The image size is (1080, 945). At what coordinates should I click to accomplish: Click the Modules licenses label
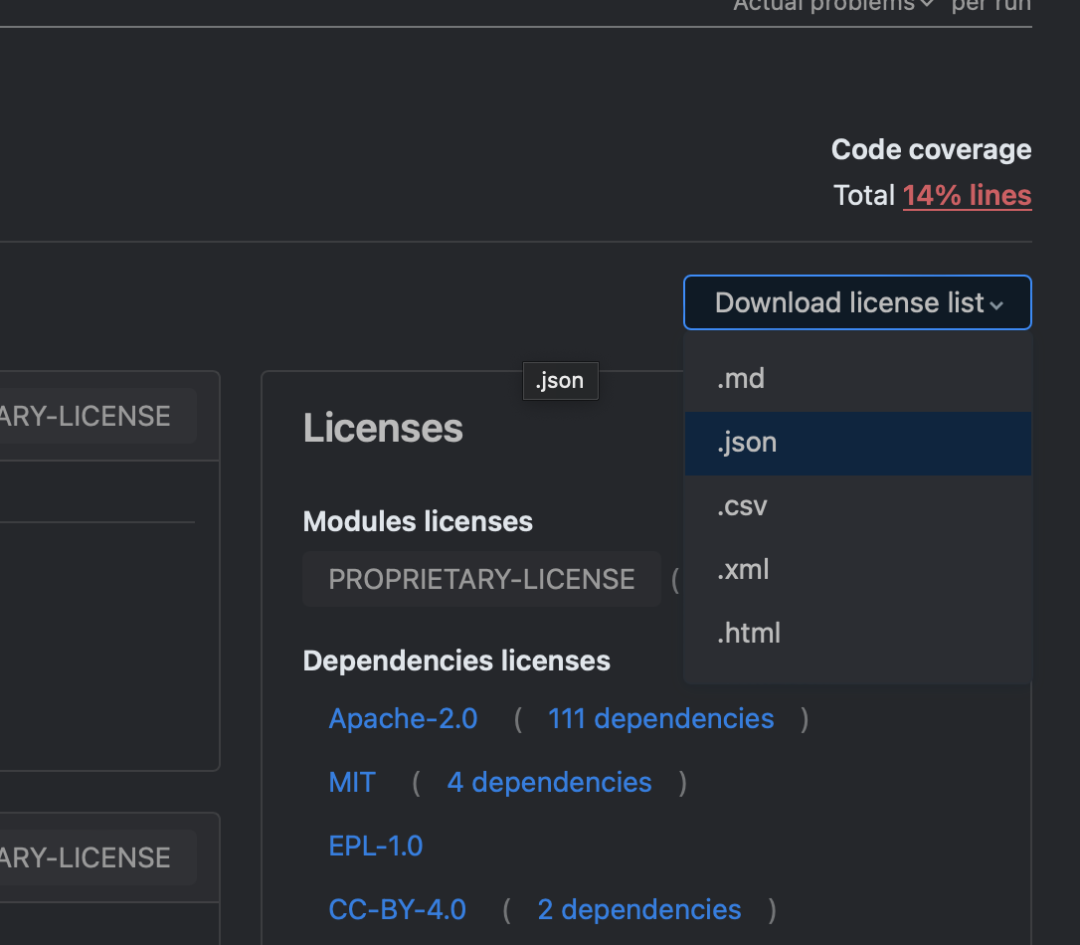pos(418,521)
